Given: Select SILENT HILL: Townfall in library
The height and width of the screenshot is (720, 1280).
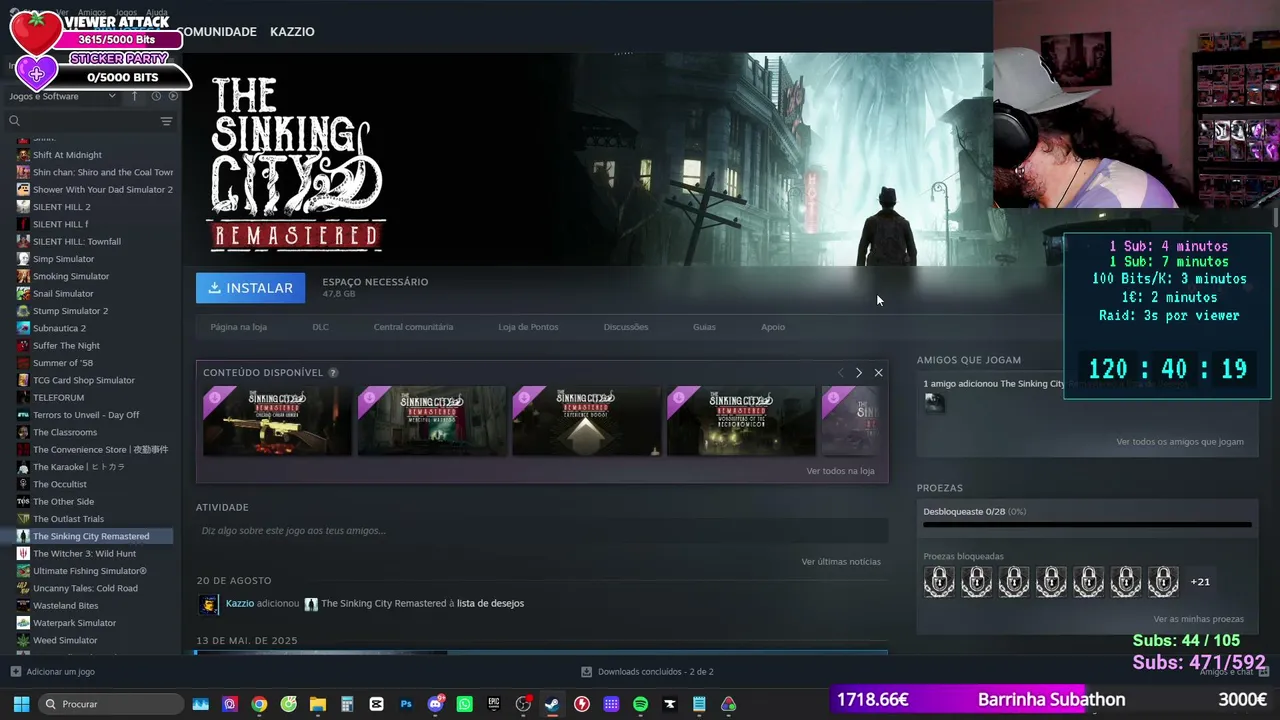Looking at the screenshot, I should [76, 241].
